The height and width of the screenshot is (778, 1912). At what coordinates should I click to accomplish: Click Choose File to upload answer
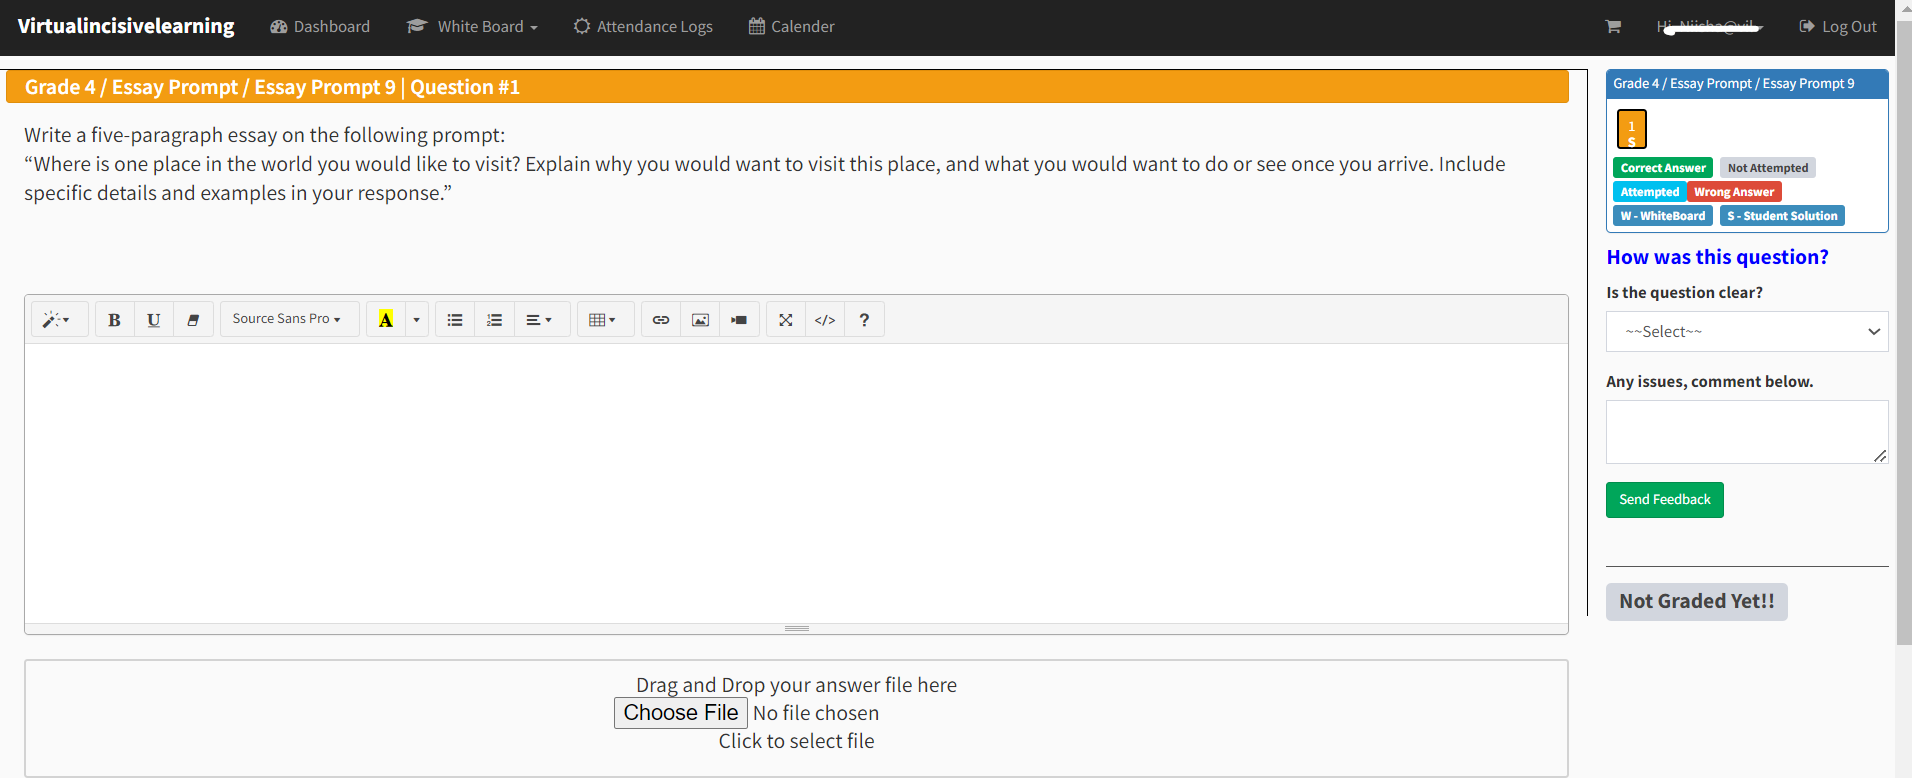click(680, 713)
